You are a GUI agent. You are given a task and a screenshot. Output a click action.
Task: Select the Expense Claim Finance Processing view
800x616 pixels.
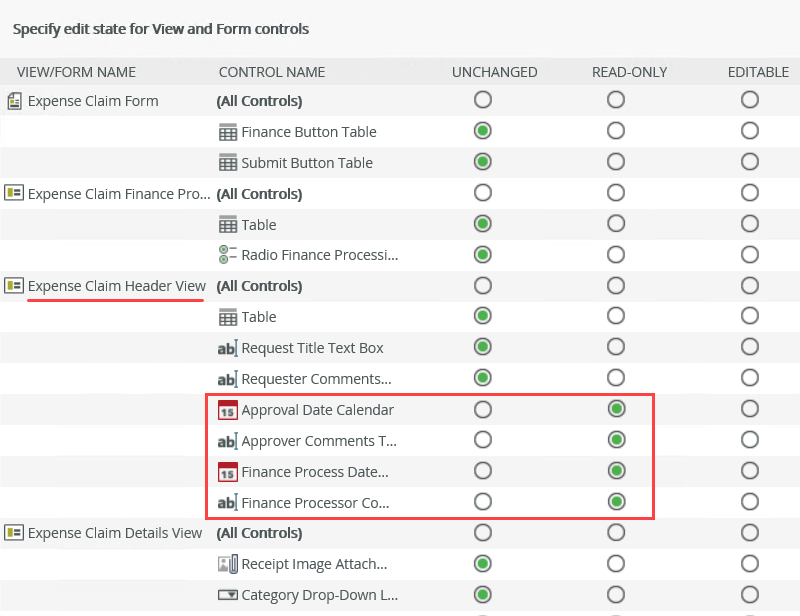click(x=118, y=193)
